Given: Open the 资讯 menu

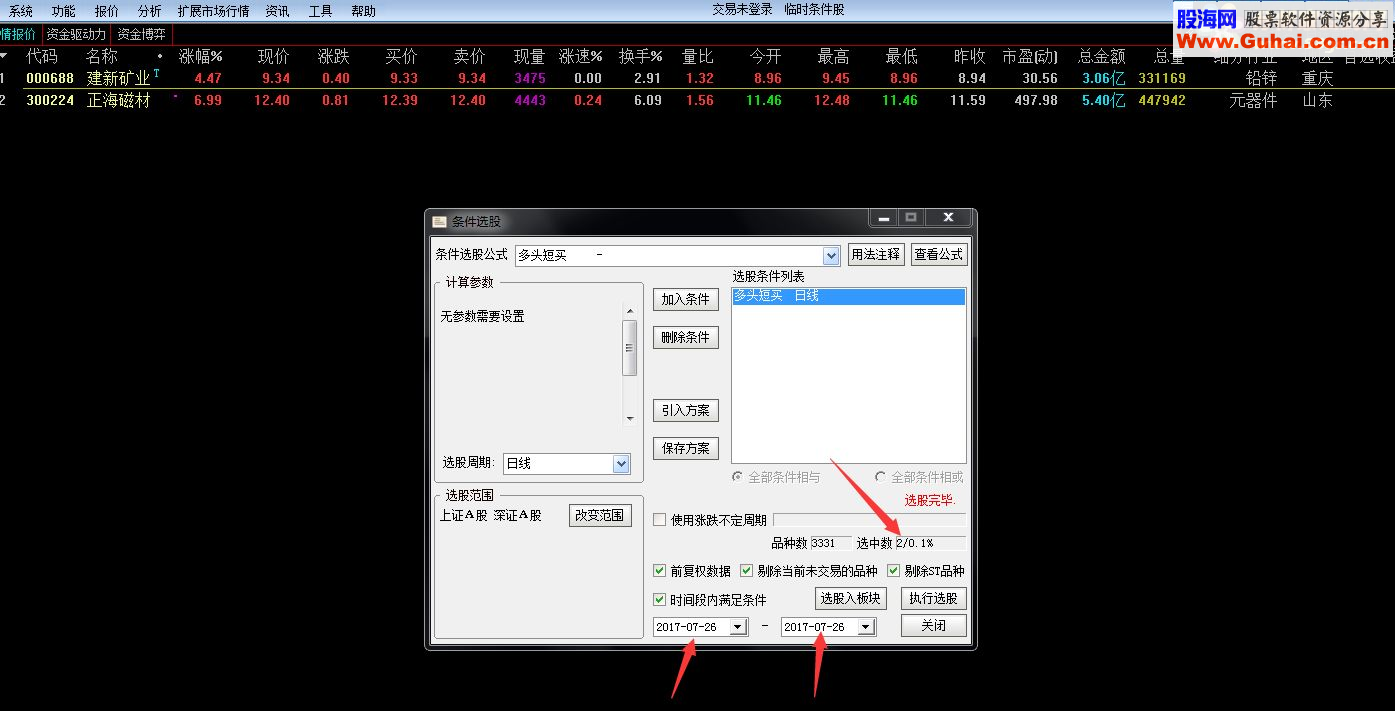Looking at the screenshot, I should (278, 11).
